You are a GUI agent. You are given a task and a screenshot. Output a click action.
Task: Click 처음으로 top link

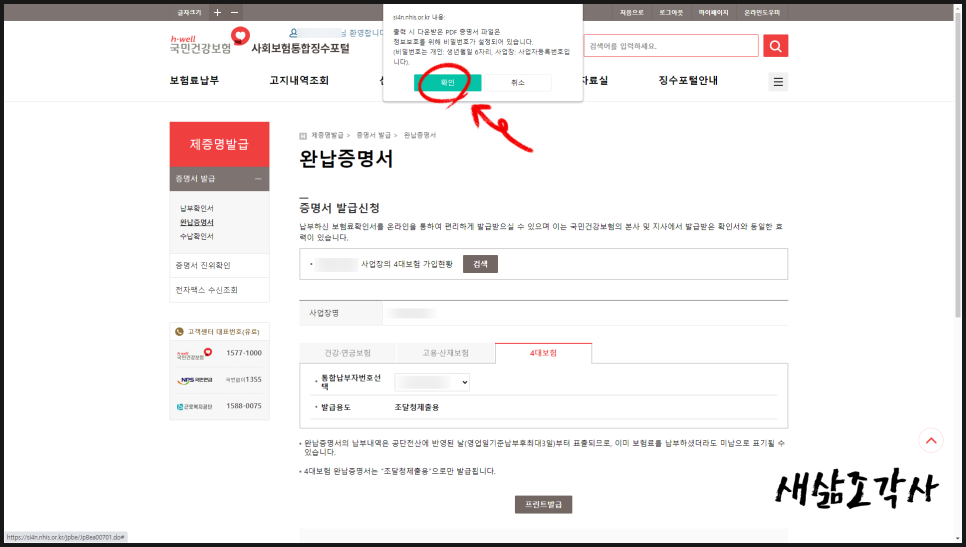[x=631, y=12]
